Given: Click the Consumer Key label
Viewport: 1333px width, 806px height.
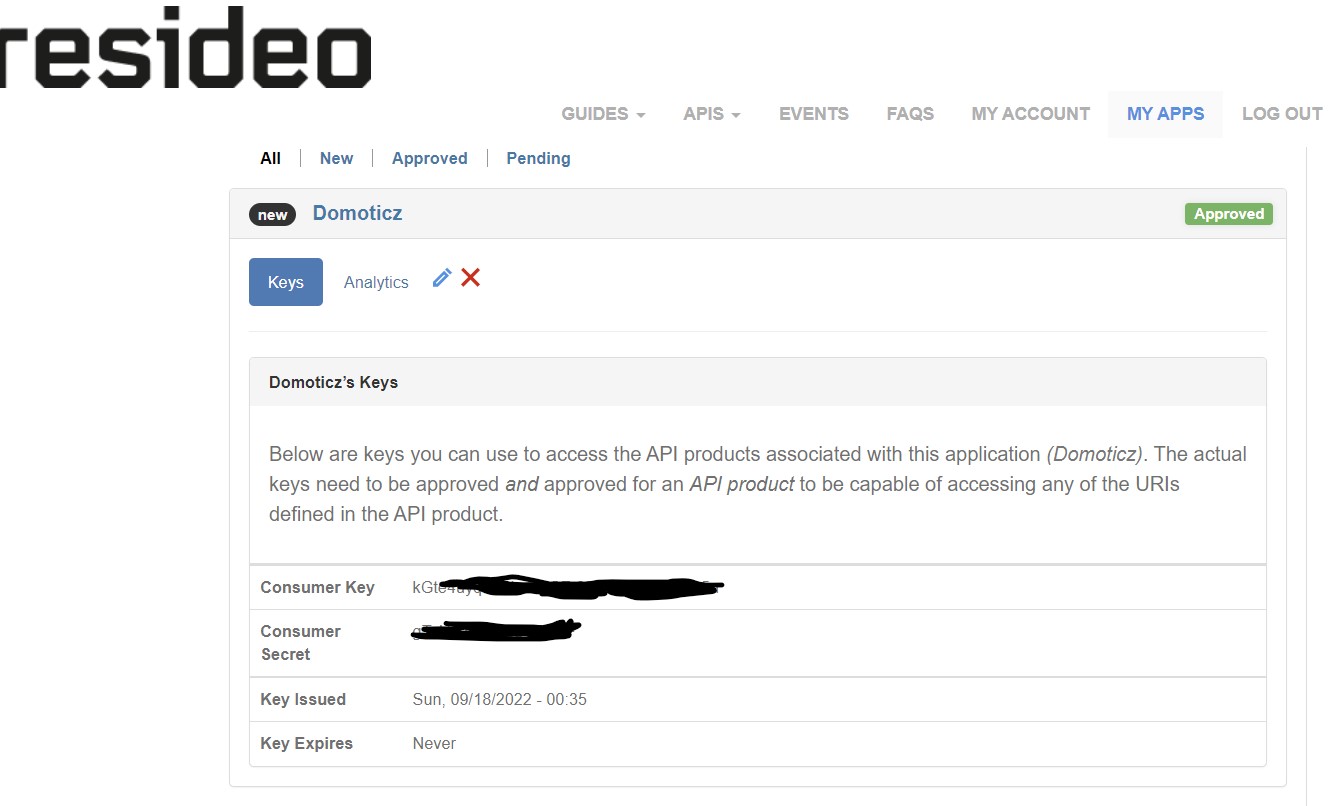Looking at the screenshot, I should click(x=317, y=587).
